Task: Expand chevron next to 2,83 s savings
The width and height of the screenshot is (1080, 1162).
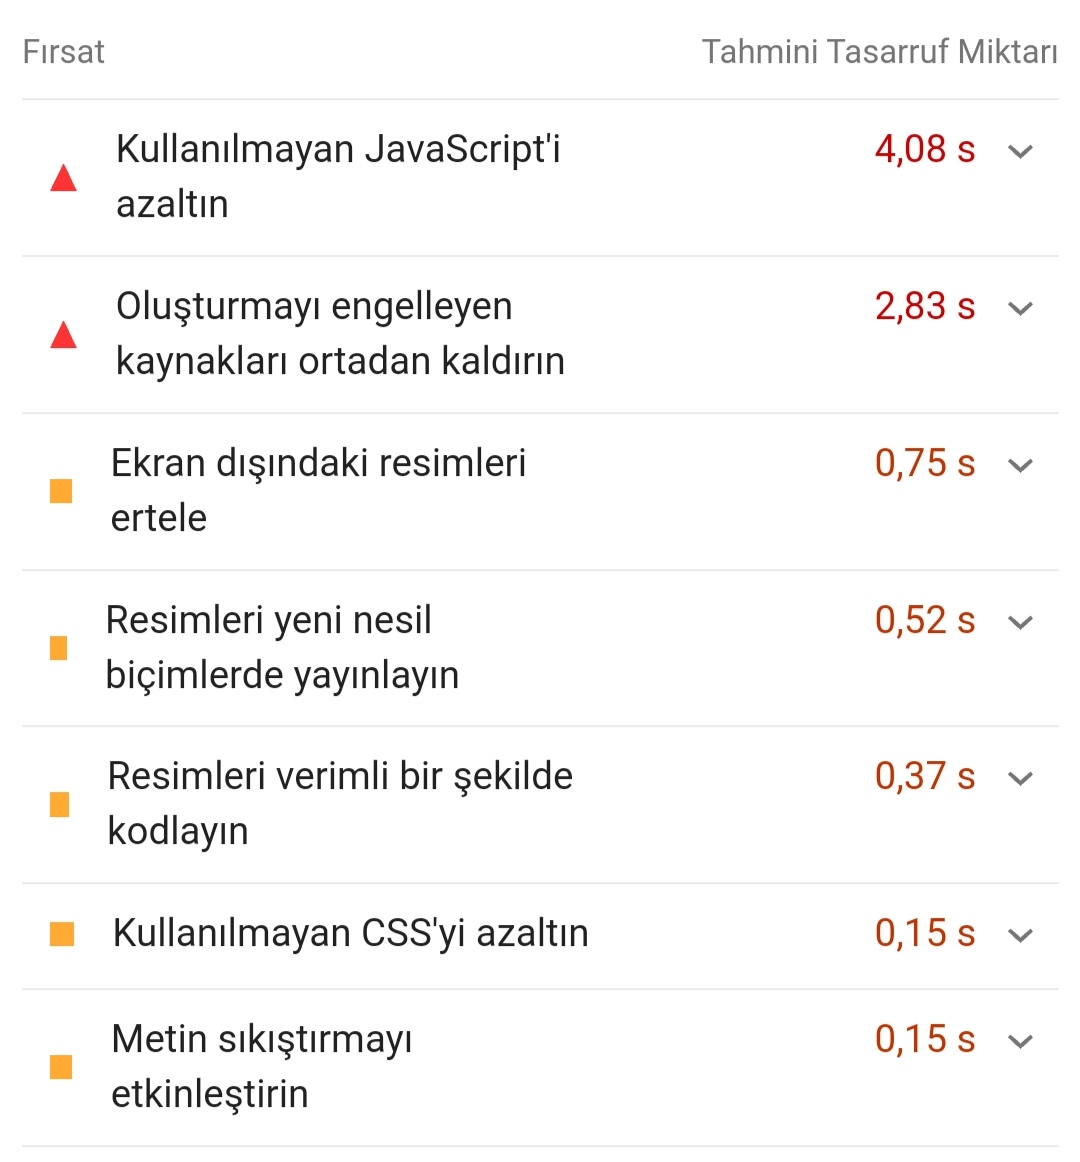Action: [1021, 308]
